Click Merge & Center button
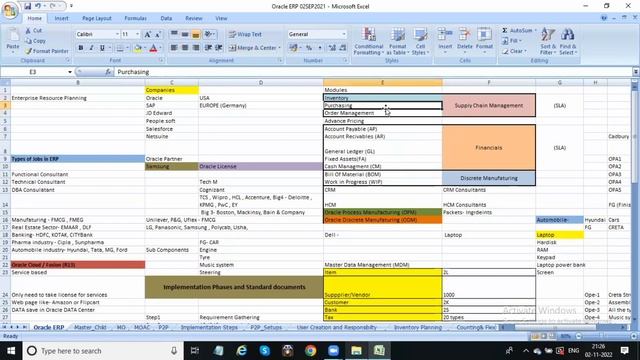This screenshot has width=640, height=360. pos(254,48)
